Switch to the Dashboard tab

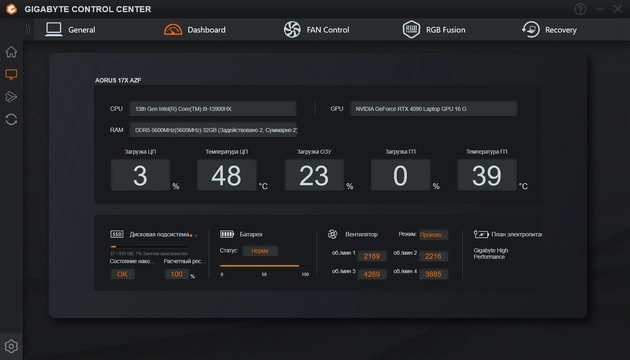click(195, 30)
